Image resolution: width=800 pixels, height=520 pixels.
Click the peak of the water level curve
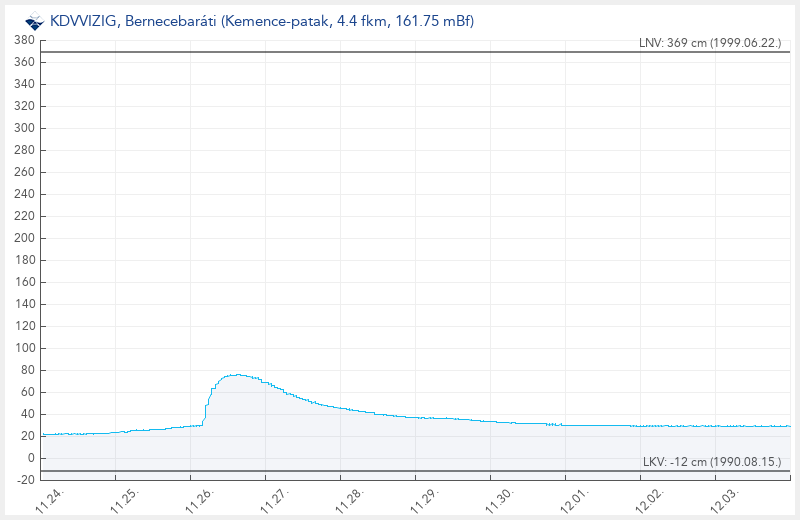coord(235,375)
